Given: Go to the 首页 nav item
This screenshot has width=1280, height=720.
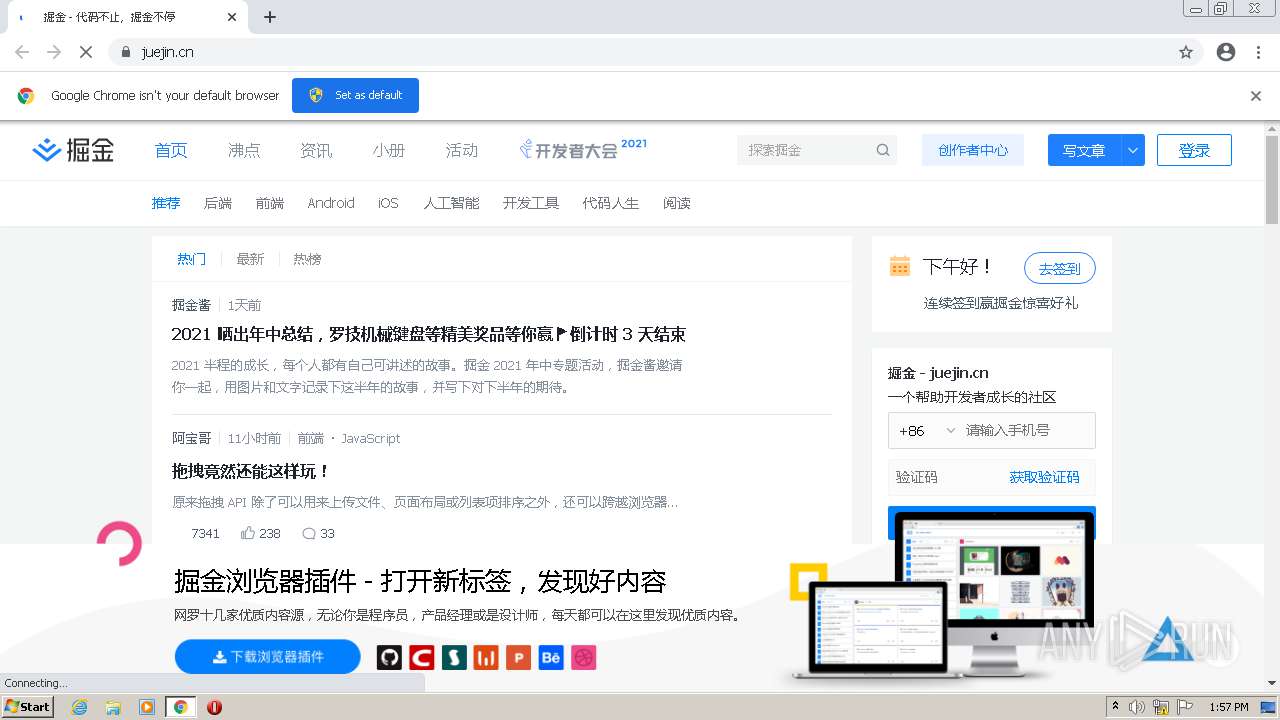Looking at the screenshot, I should (171, 150).
